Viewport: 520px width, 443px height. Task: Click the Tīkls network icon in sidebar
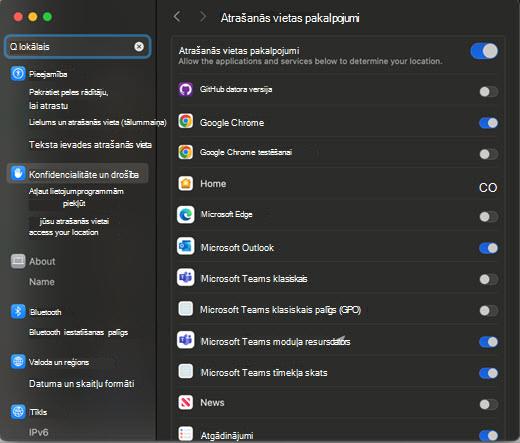click(x=18, y=411)
